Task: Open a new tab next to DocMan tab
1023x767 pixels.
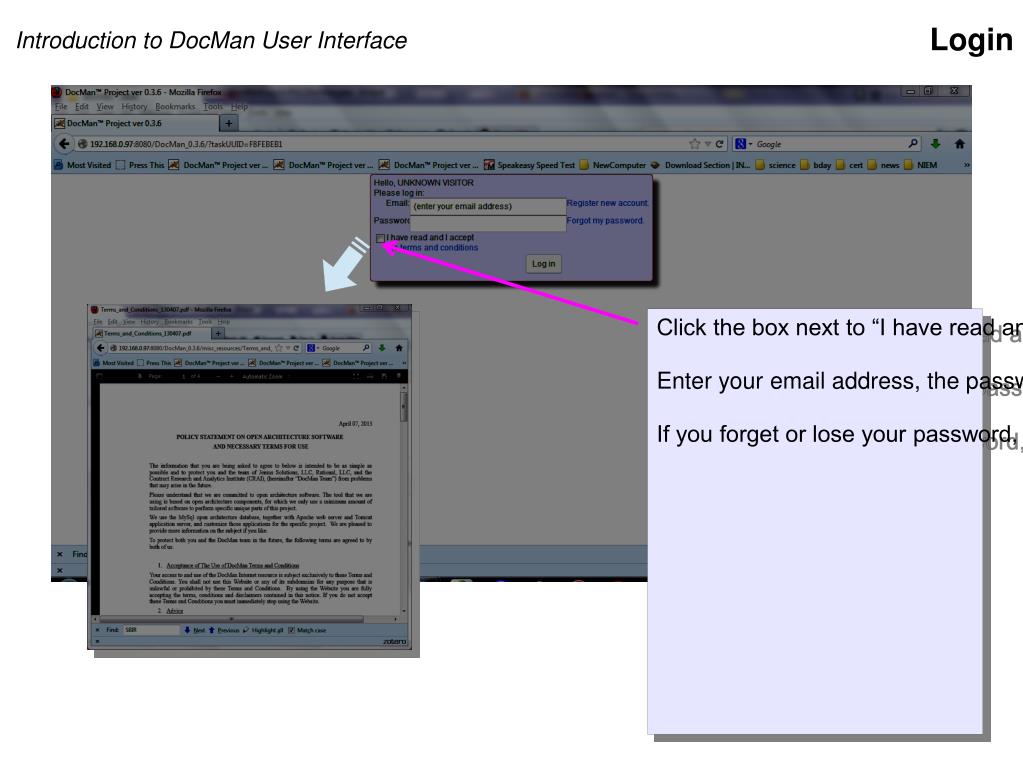Action: click(228, 123)
